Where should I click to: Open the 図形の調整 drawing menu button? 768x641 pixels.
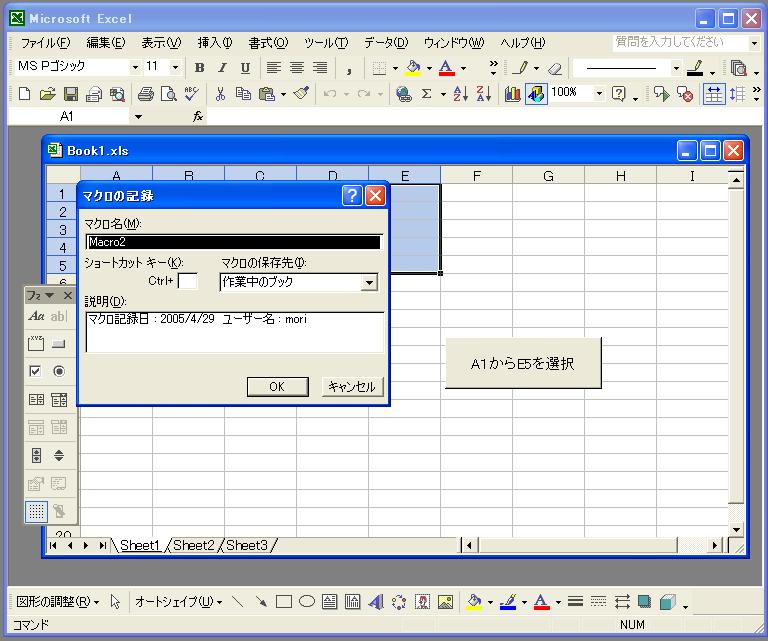click(57, 601)
